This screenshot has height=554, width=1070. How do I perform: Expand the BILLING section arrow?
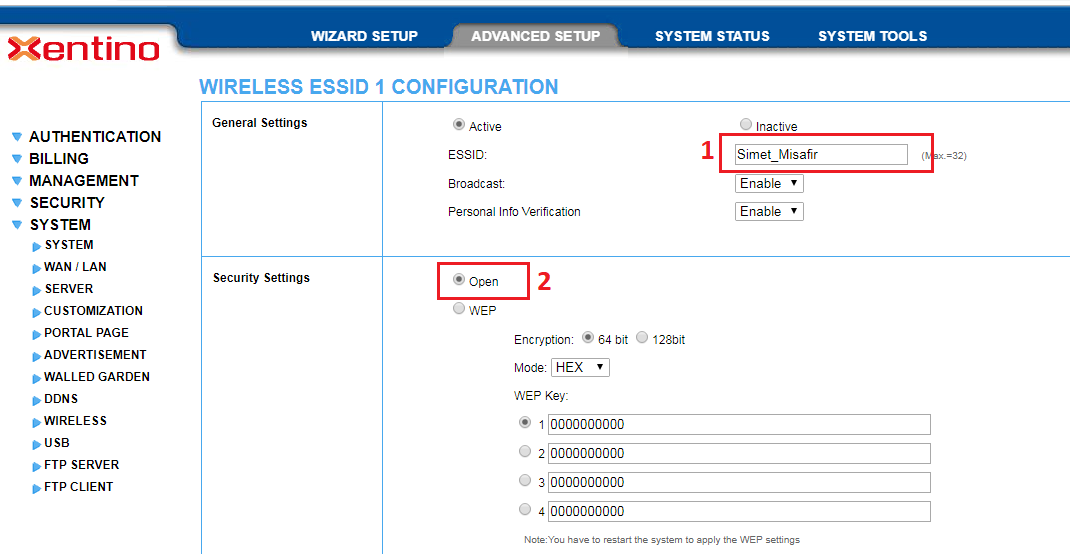click(x=17, y=159)
